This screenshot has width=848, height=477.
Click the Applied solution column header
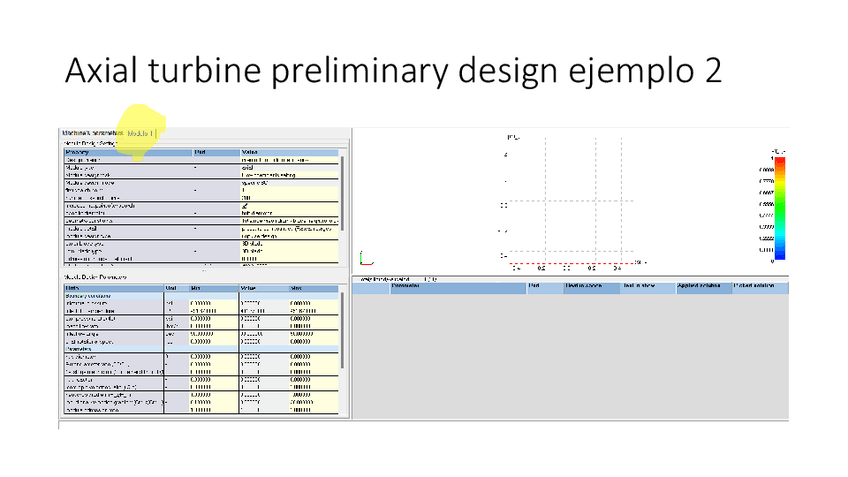[x=700, y=286]
